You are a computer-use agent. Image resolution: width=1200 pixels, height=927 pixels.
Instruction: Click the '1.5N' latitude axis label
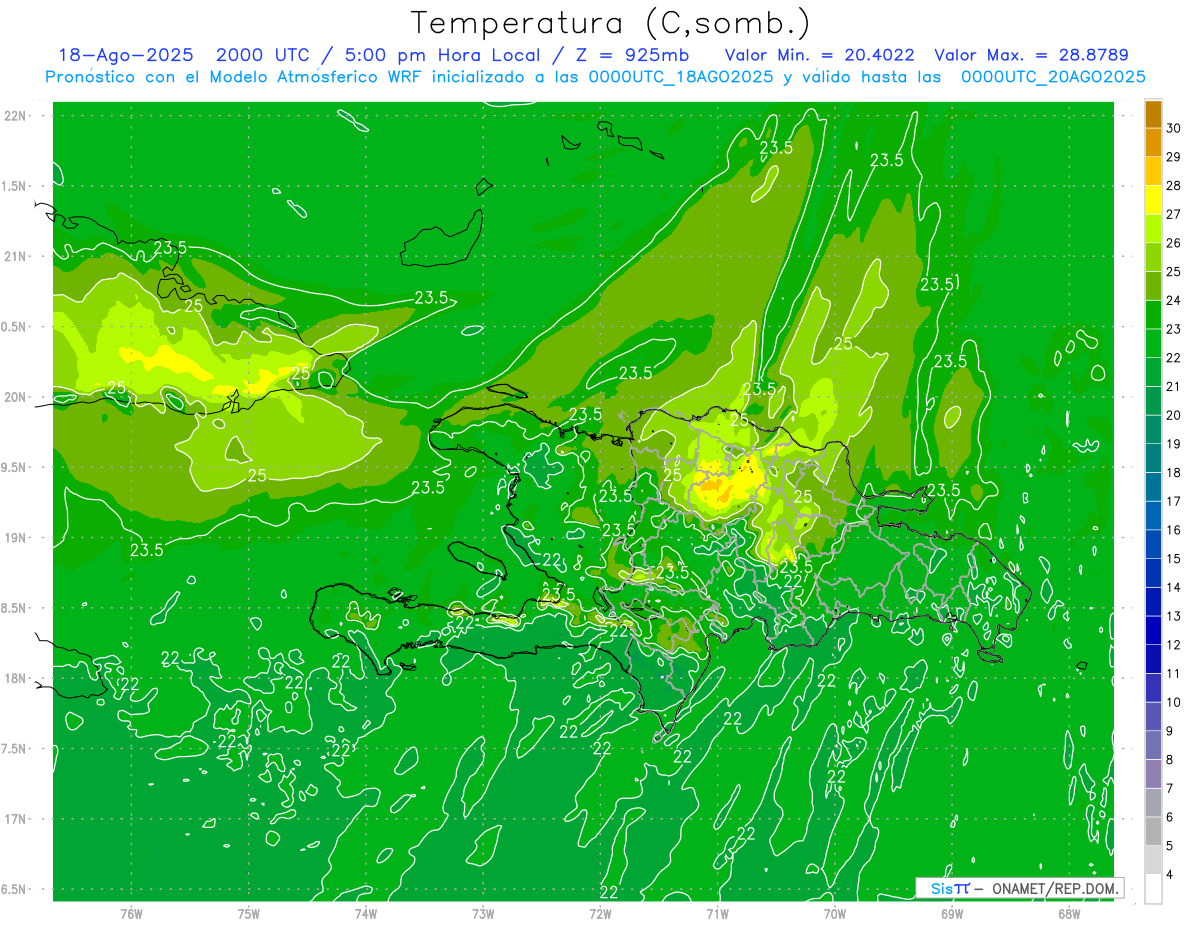pos(14,186)
